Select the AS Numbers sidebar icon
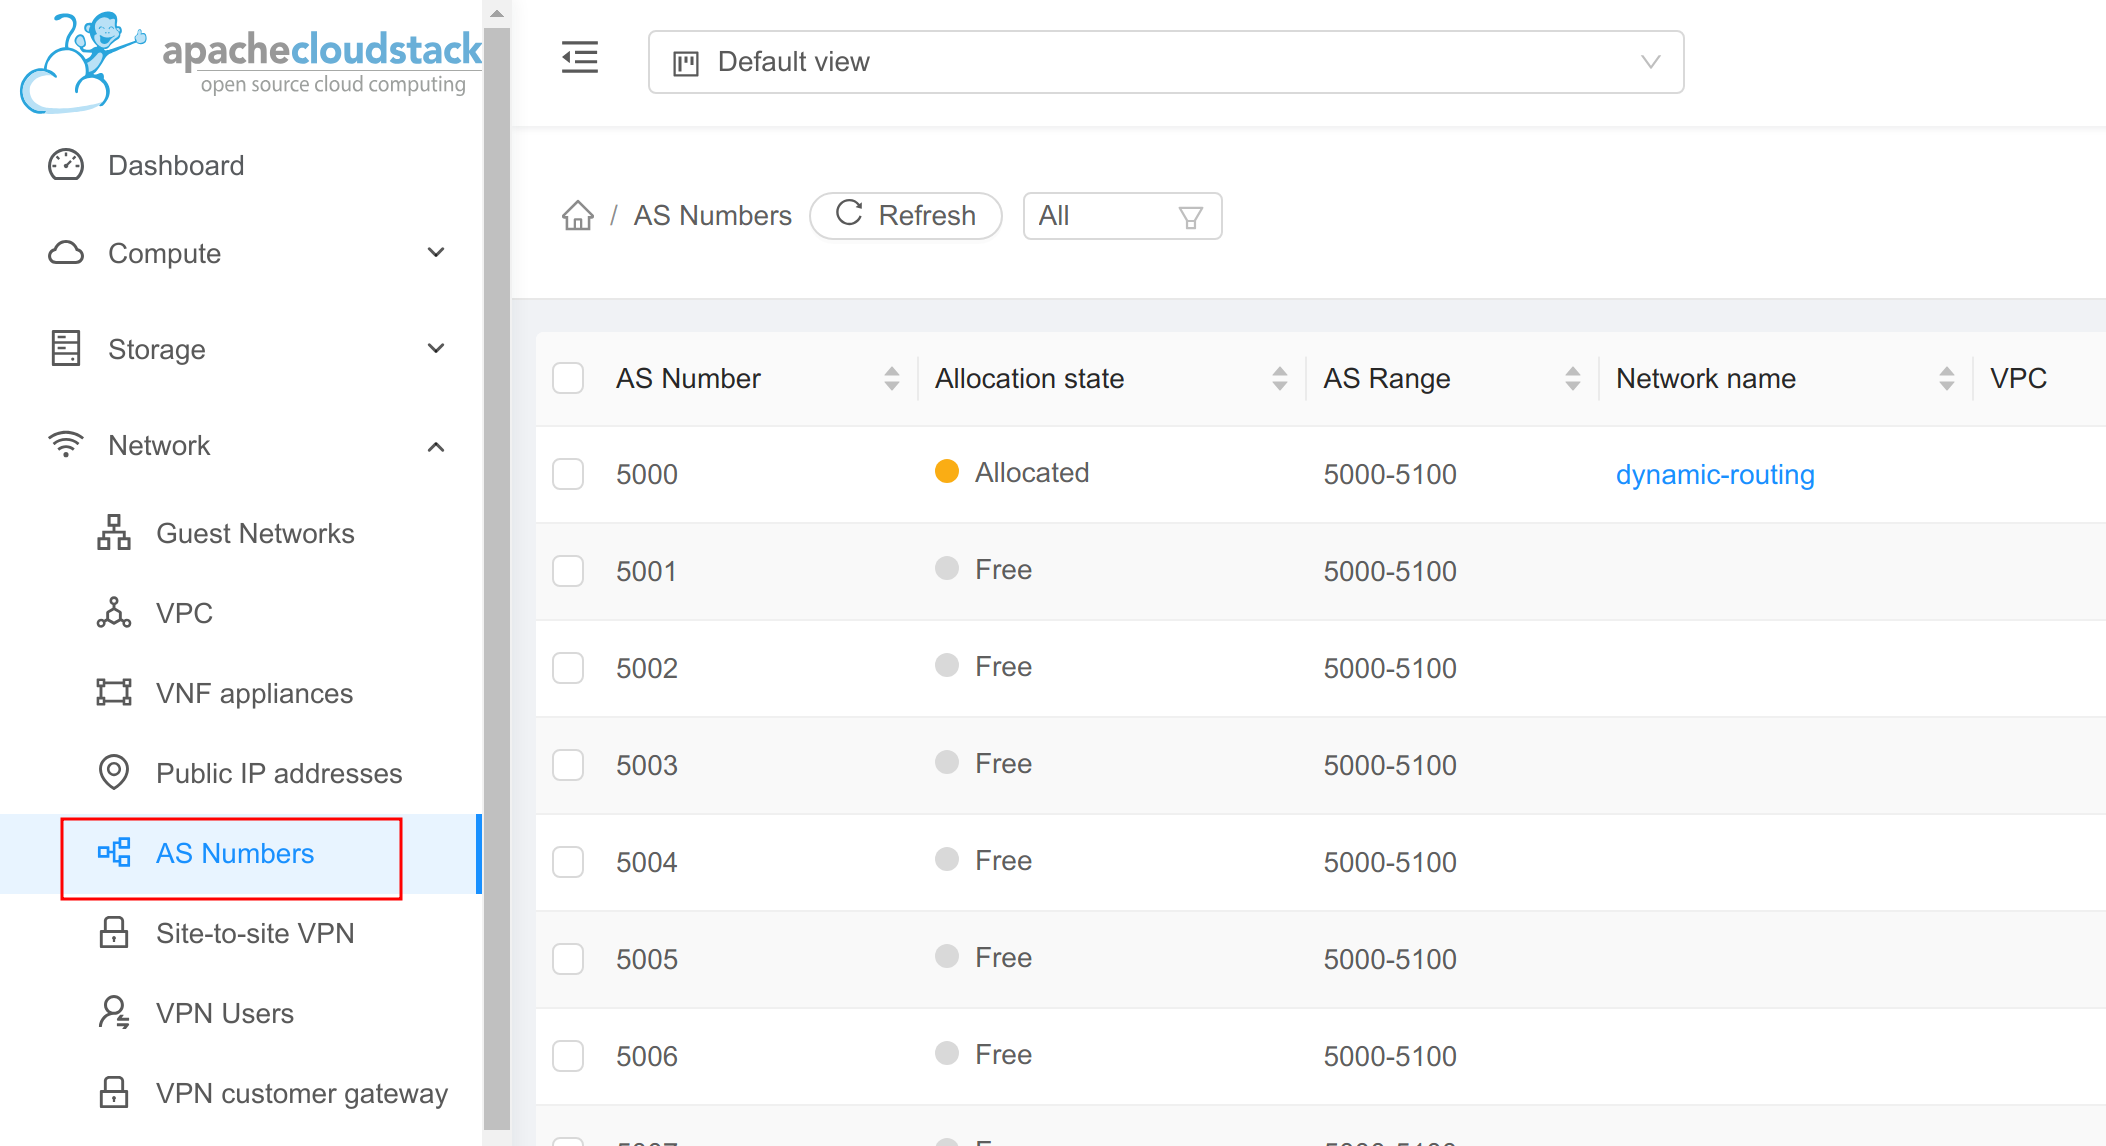Viewport: 2106px width, 1146px height. (113, 853)
